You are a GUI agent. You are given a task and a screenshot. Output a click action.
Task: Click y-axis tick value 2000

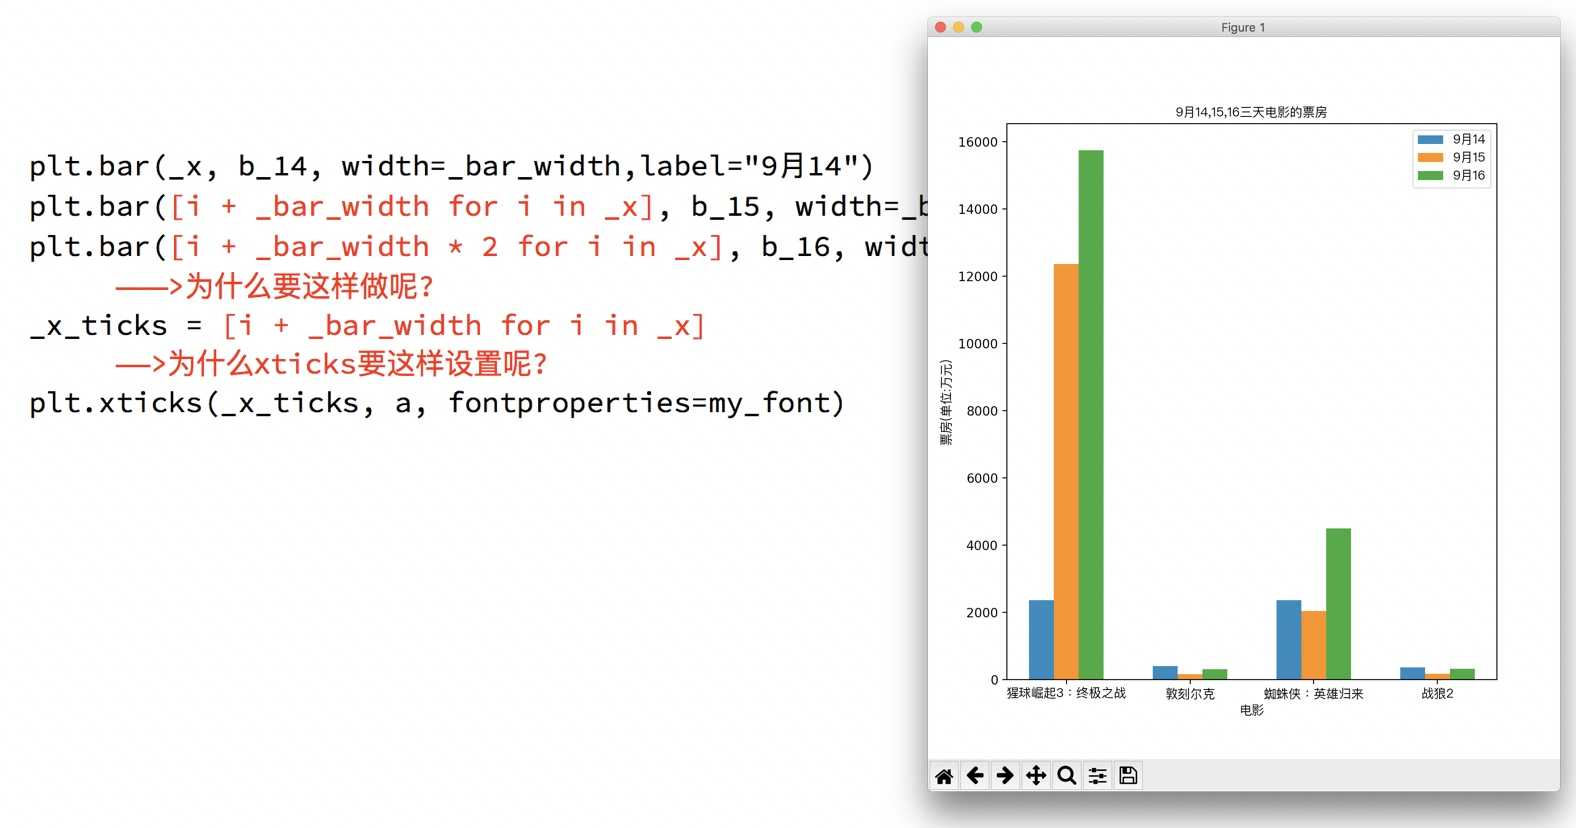pyautogui.click(x=982, y=612)
